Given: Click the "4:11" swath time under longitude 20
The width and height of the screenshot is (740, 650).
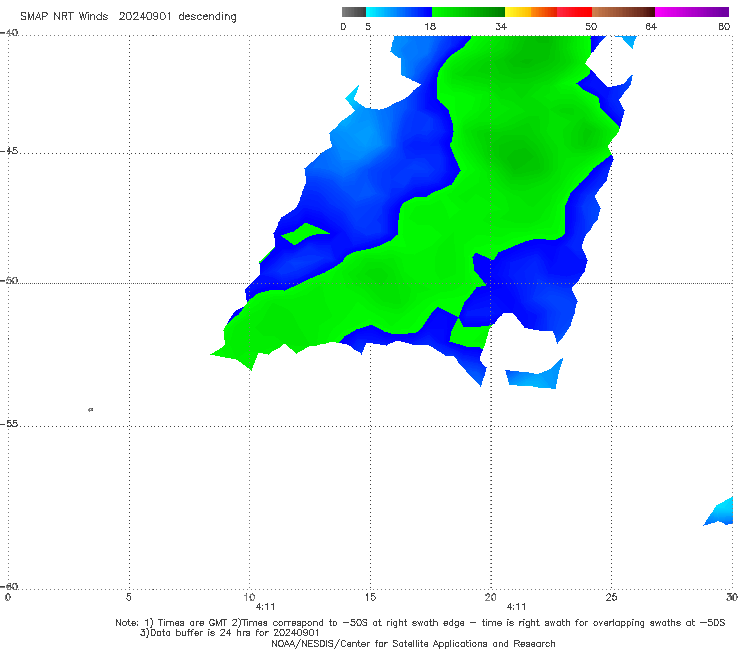Looking at the screenshot, I should point(516,607).
